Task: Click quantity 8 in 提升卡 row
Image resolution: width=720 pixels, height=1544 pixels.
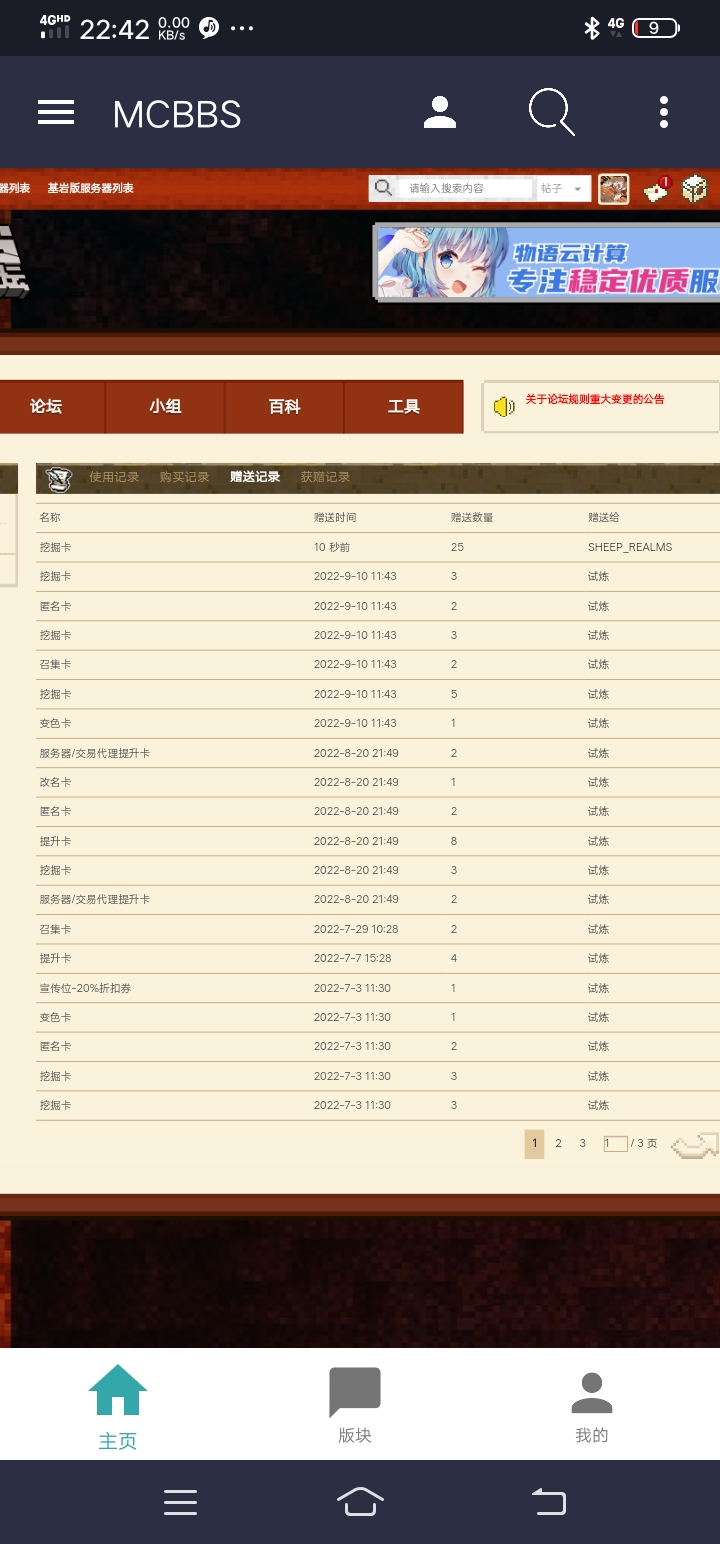Action: click(x=454, y=841)
